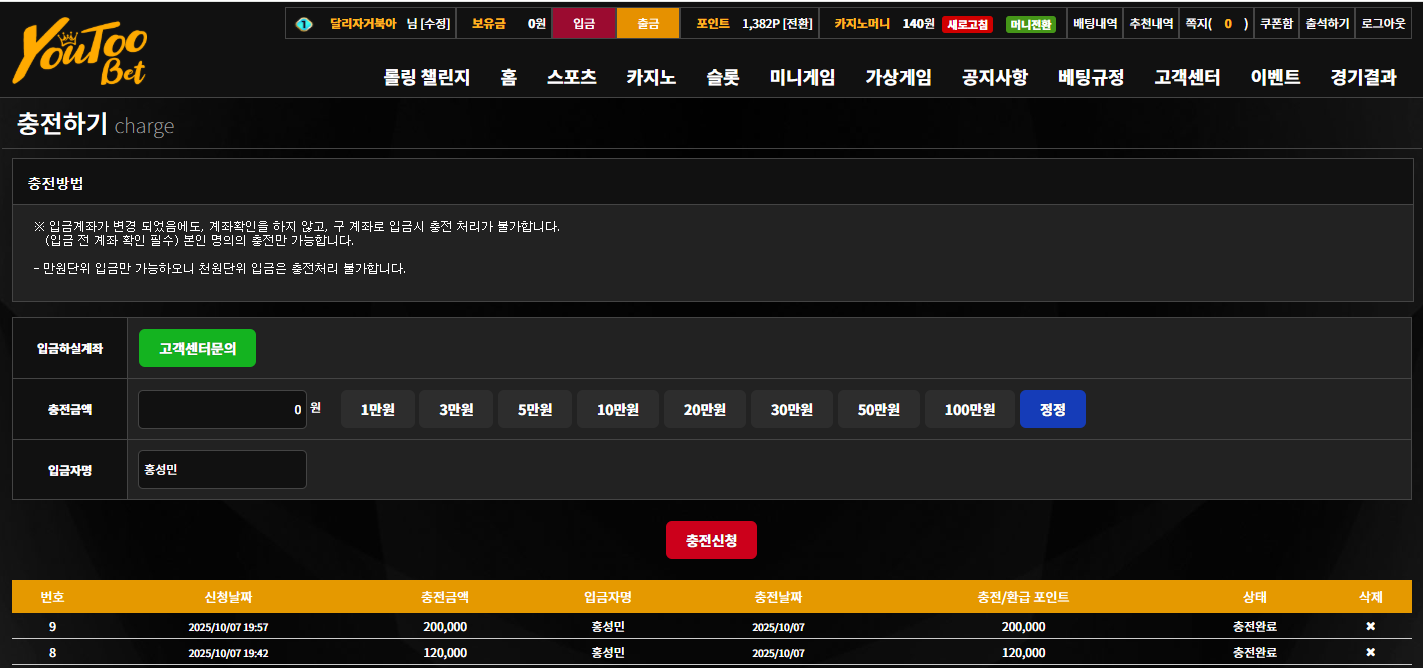Click the green 고객센터문의 button
Image resolution: width=1423 pixels, height=668 pixels.
coord(197,348)
